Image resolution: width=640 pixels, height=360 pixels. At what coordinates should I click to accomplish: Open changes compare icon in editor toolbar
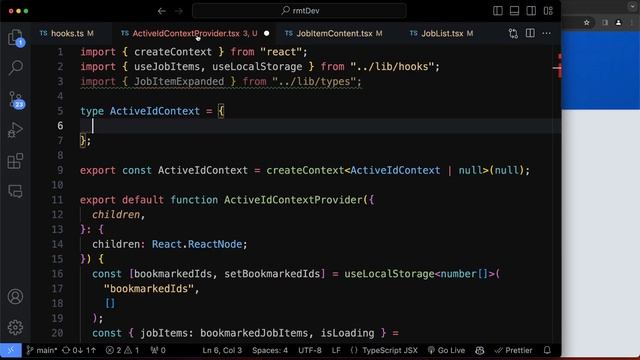click(x=513, y=33)
